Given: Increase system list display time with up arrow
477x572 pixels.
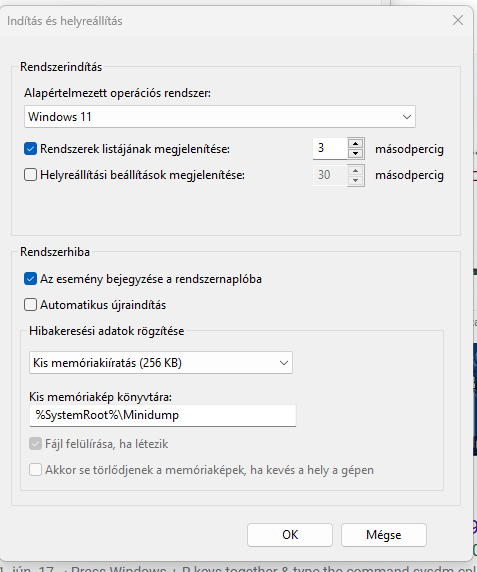Looking at the screenshot, I should pyautogui.click(x=356, y=143).
